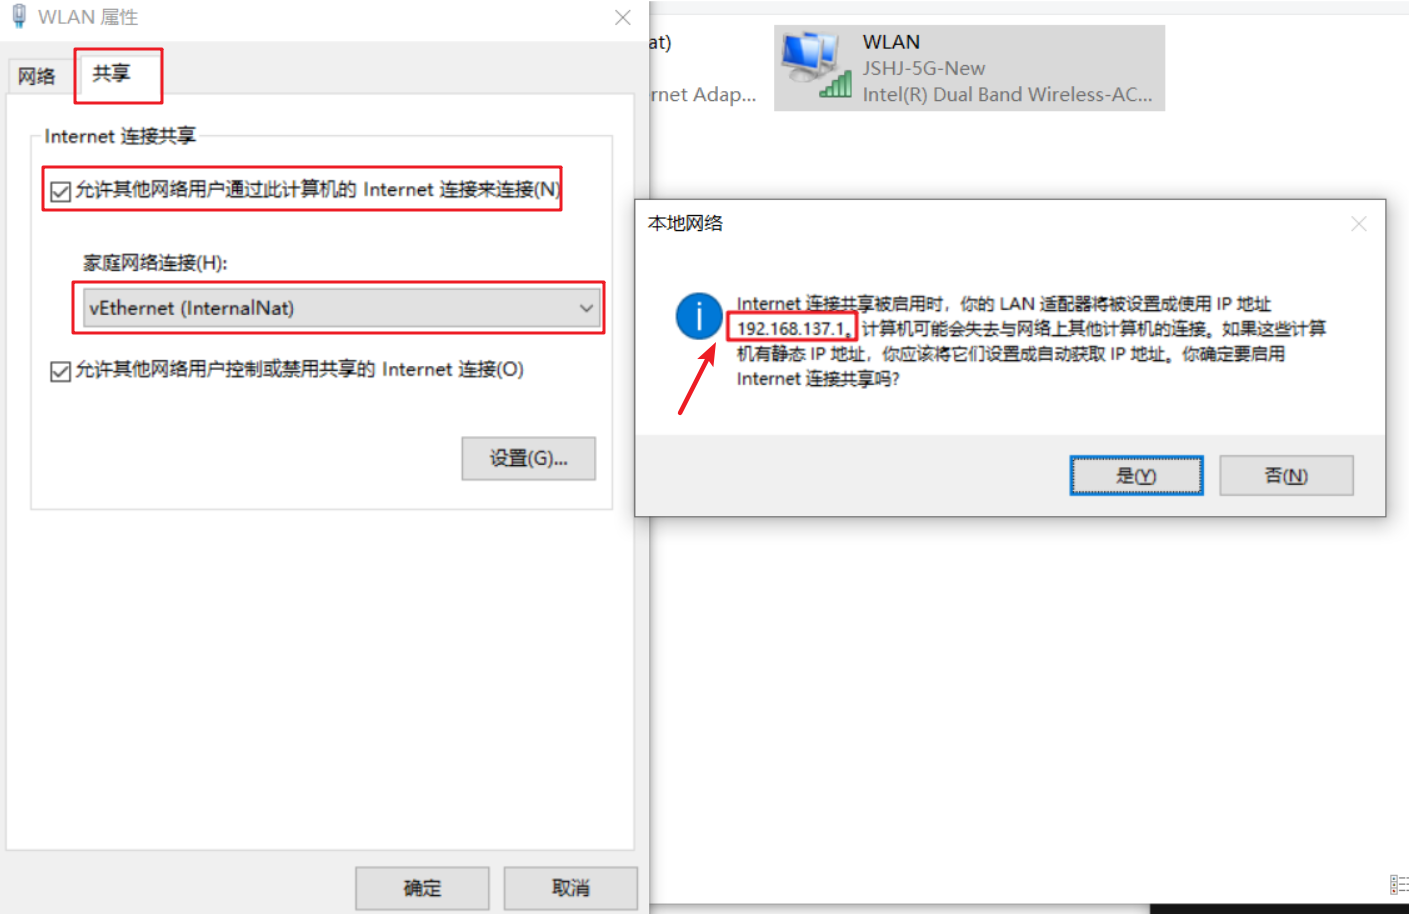Toggle 允许其他网络用户通过此计算机的 Internet 连接来连接 checkbox
Screen dimensions: 1409x914
click(x=61, y=191)
